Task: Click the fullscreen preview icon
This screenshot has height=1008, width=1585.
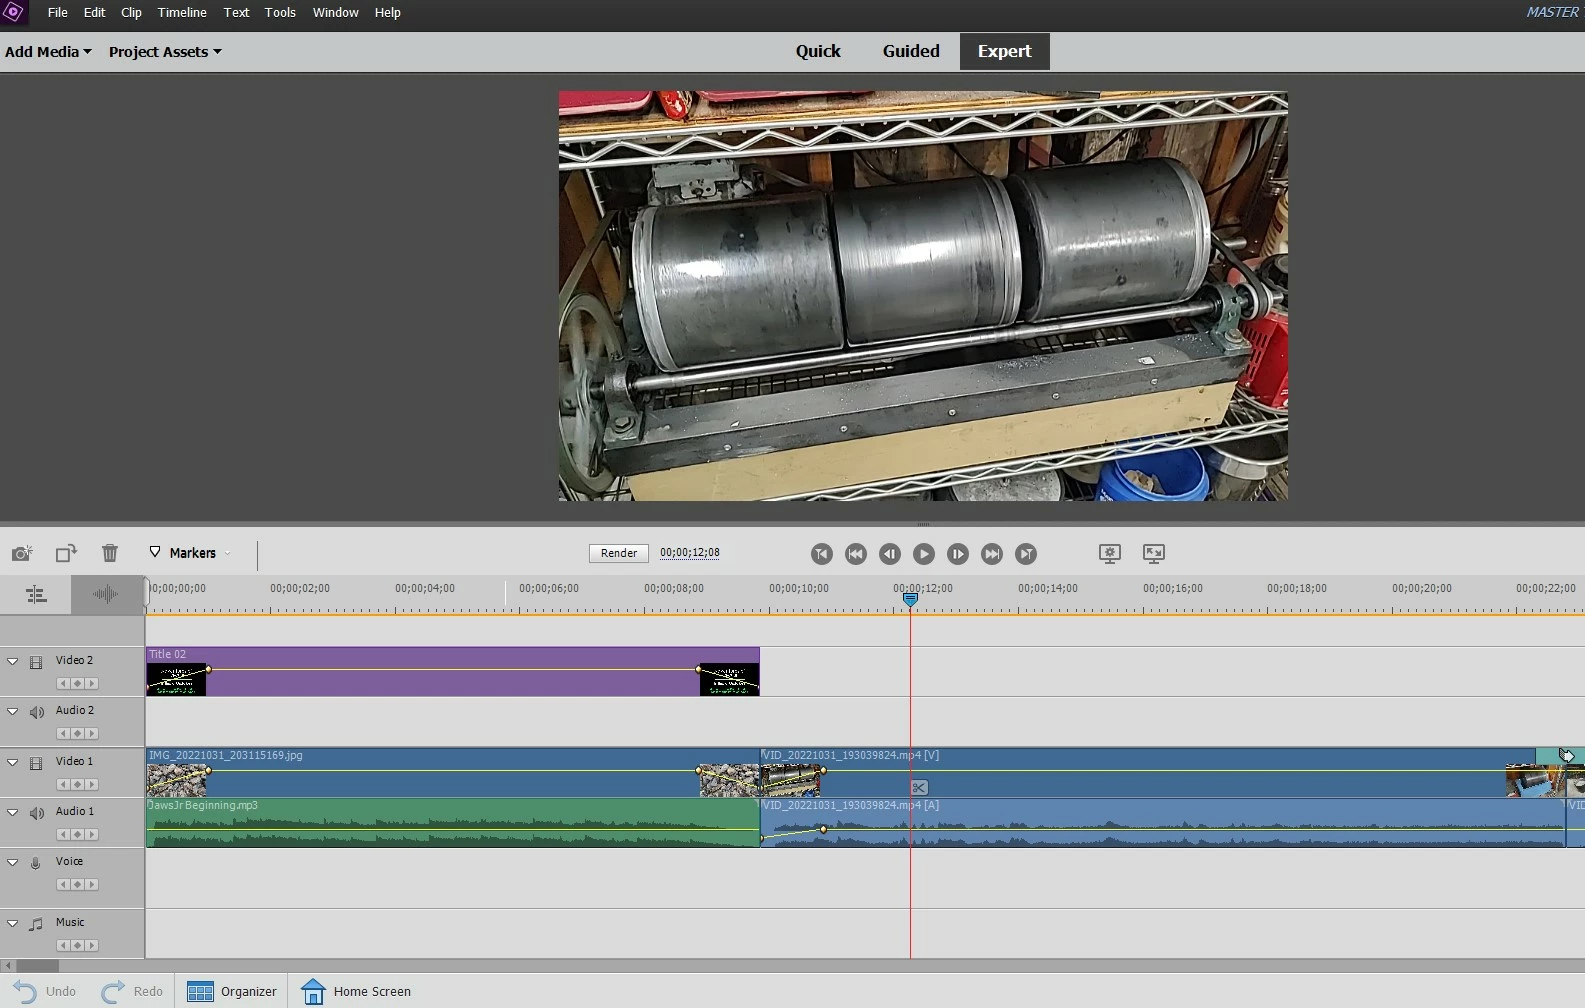Action: (x=1153, y=553)
